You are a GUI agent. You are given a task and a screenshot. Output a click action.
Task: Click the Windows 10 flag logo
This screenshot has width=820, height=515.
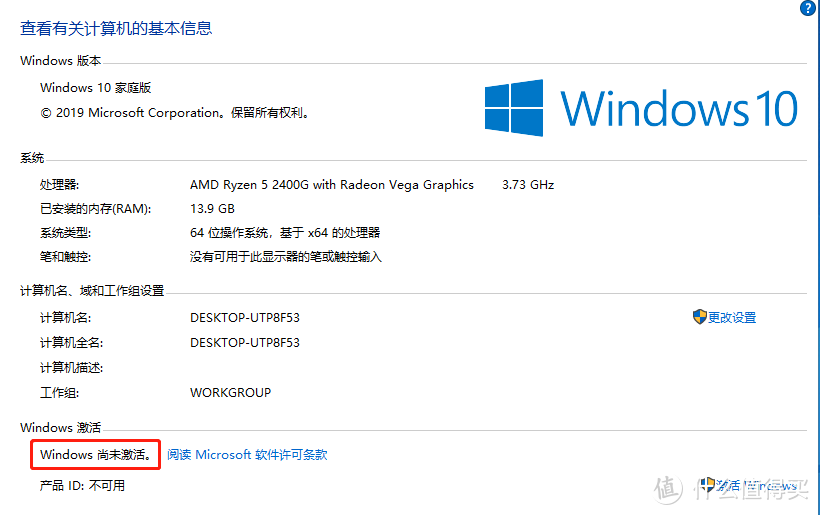pos(514,108)
